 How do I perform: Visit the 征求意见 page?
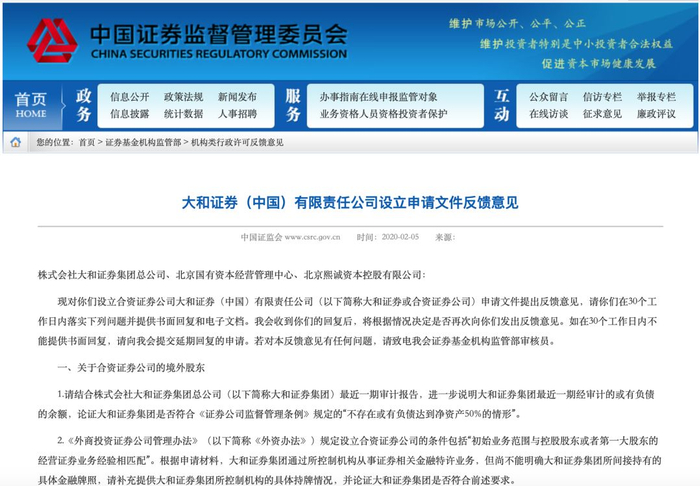click(602, 114)
